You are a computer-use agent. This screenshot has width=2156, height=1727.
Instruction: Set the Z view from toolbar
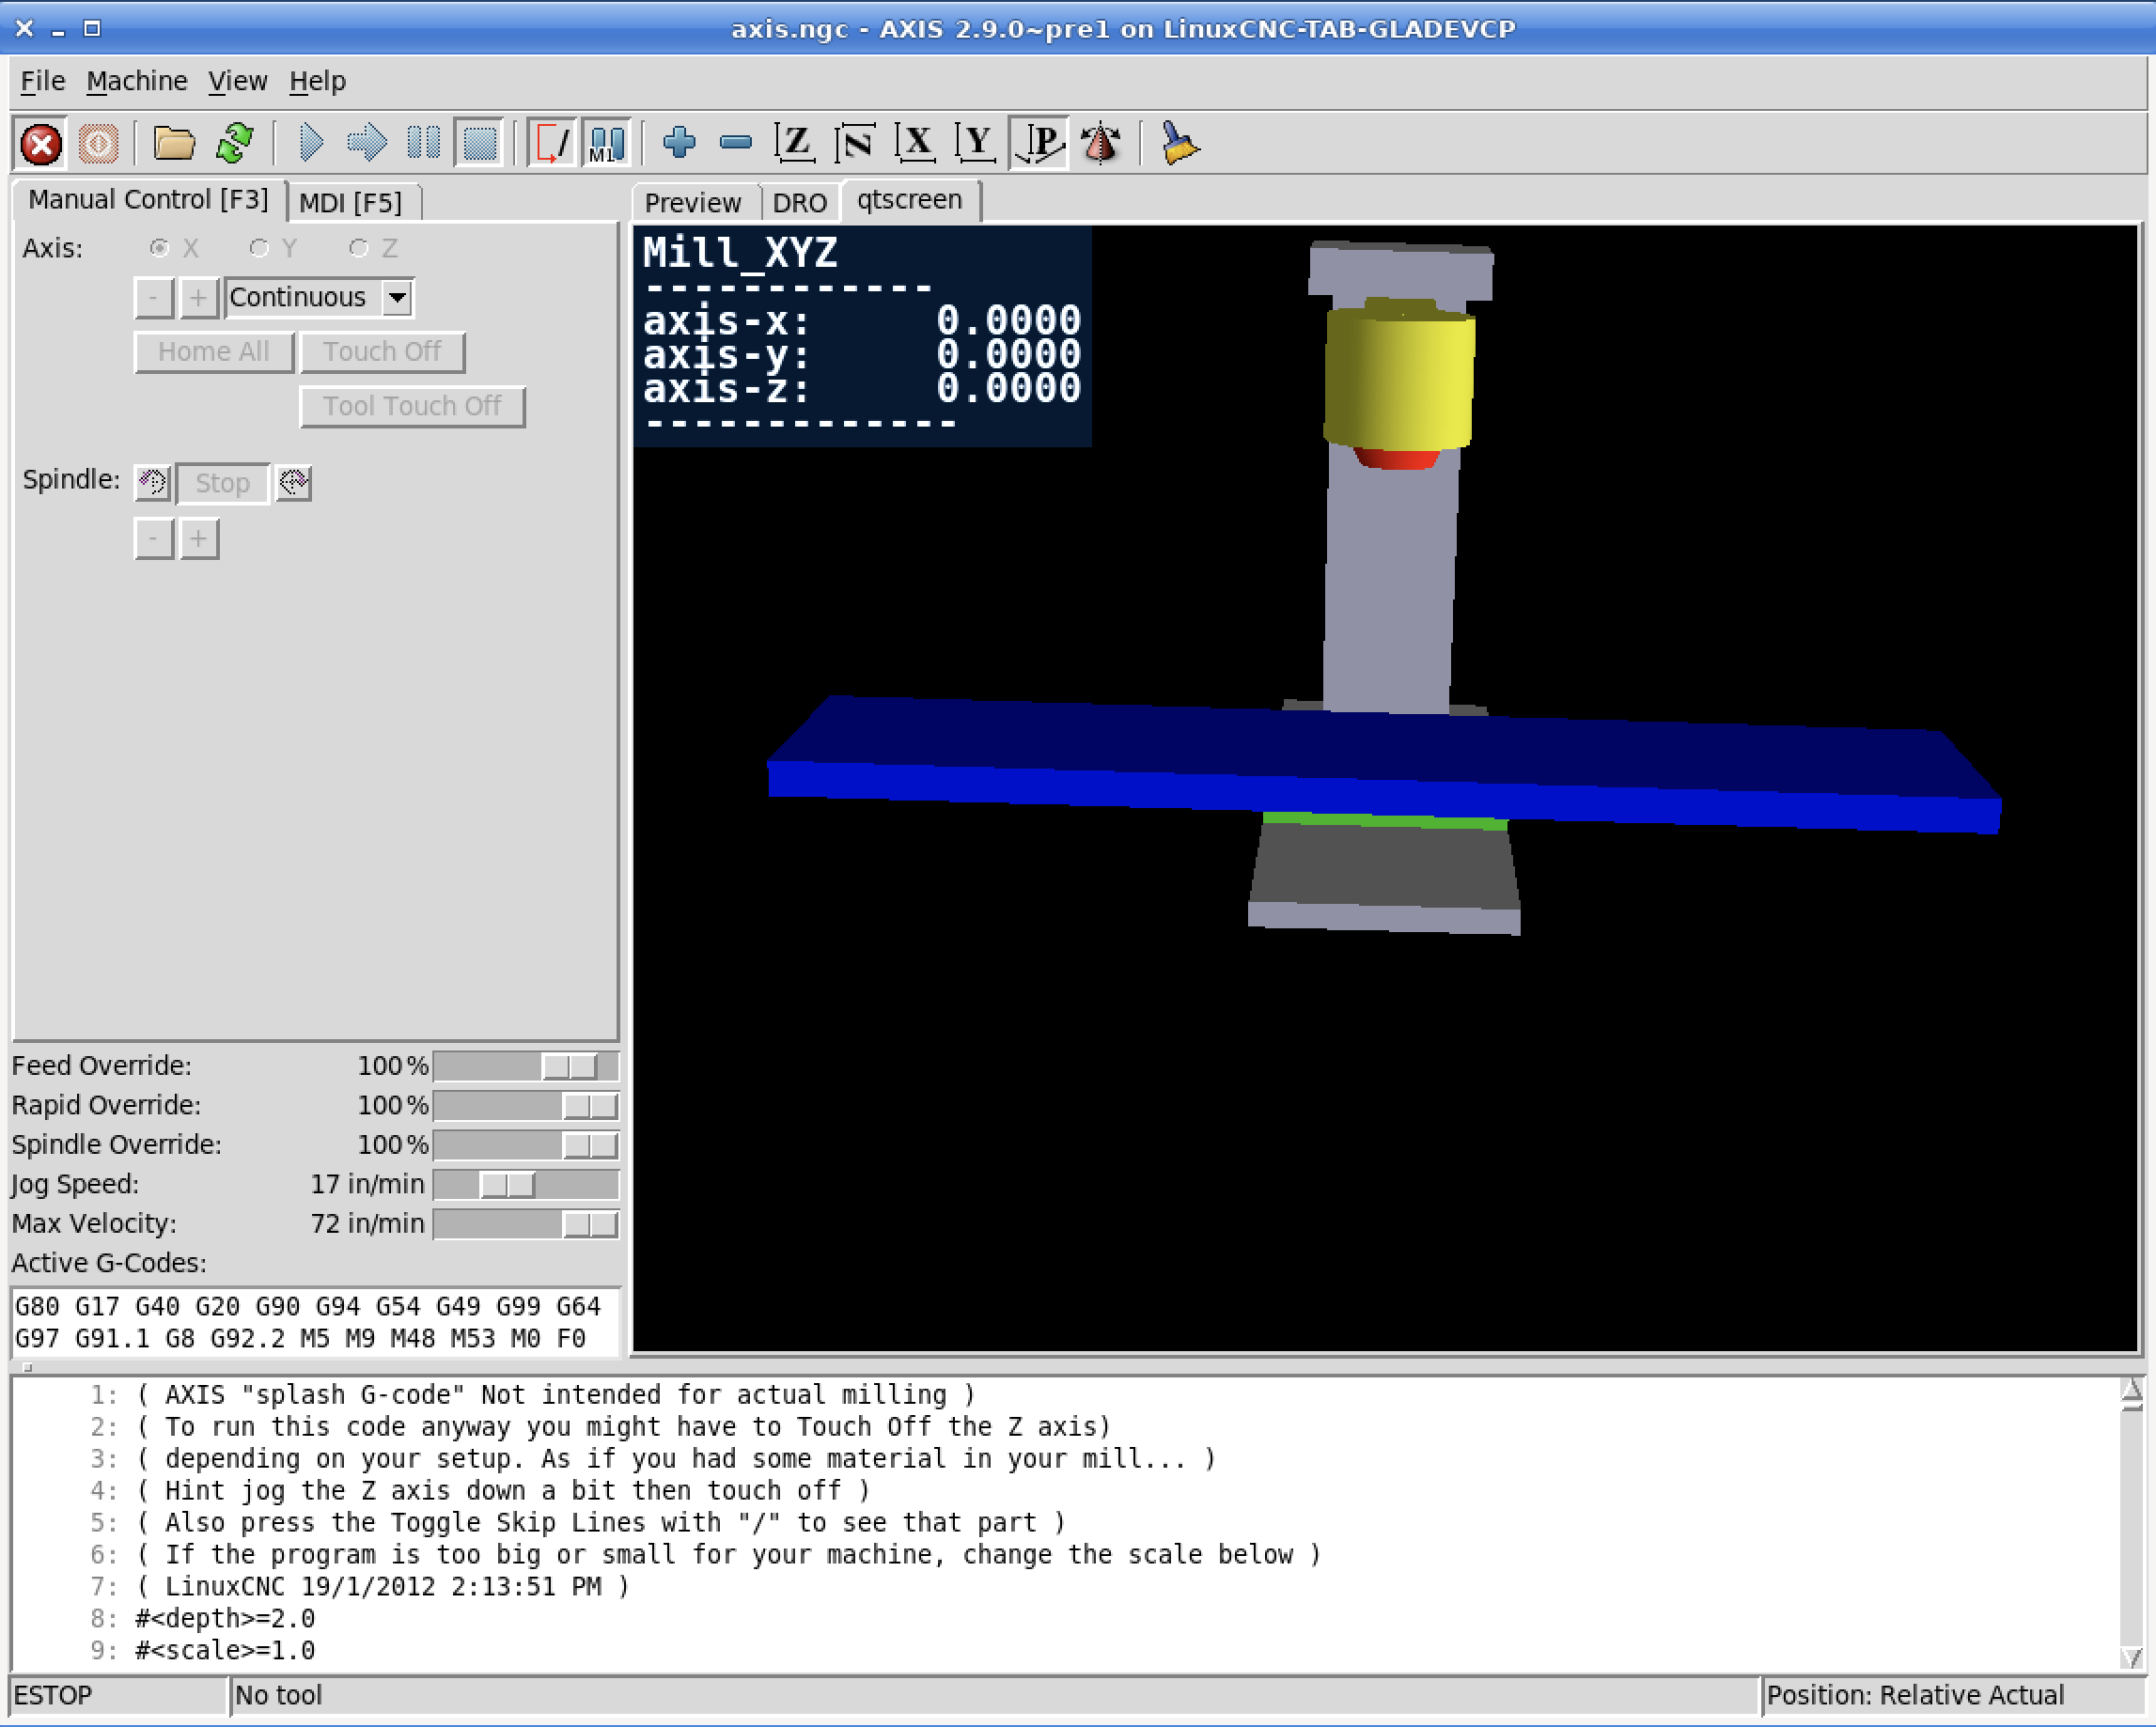[x=795, y=143]
